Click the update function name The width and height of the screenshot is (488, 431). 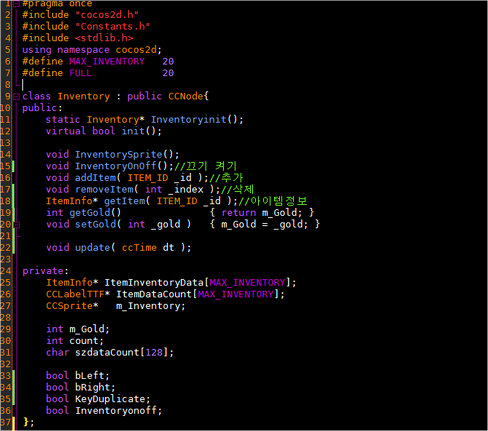tap(92, 248)
